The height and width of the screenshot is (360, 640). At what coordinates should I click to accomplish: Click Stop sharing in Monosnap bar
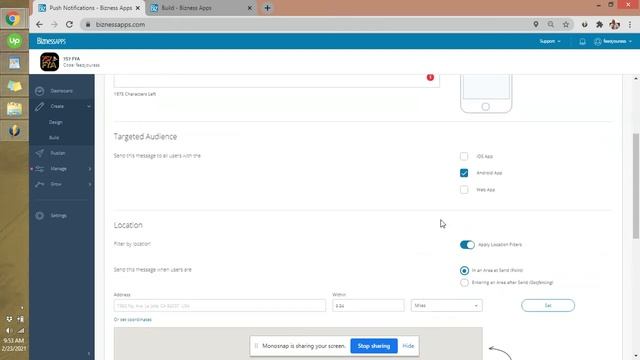pos(373,346)
